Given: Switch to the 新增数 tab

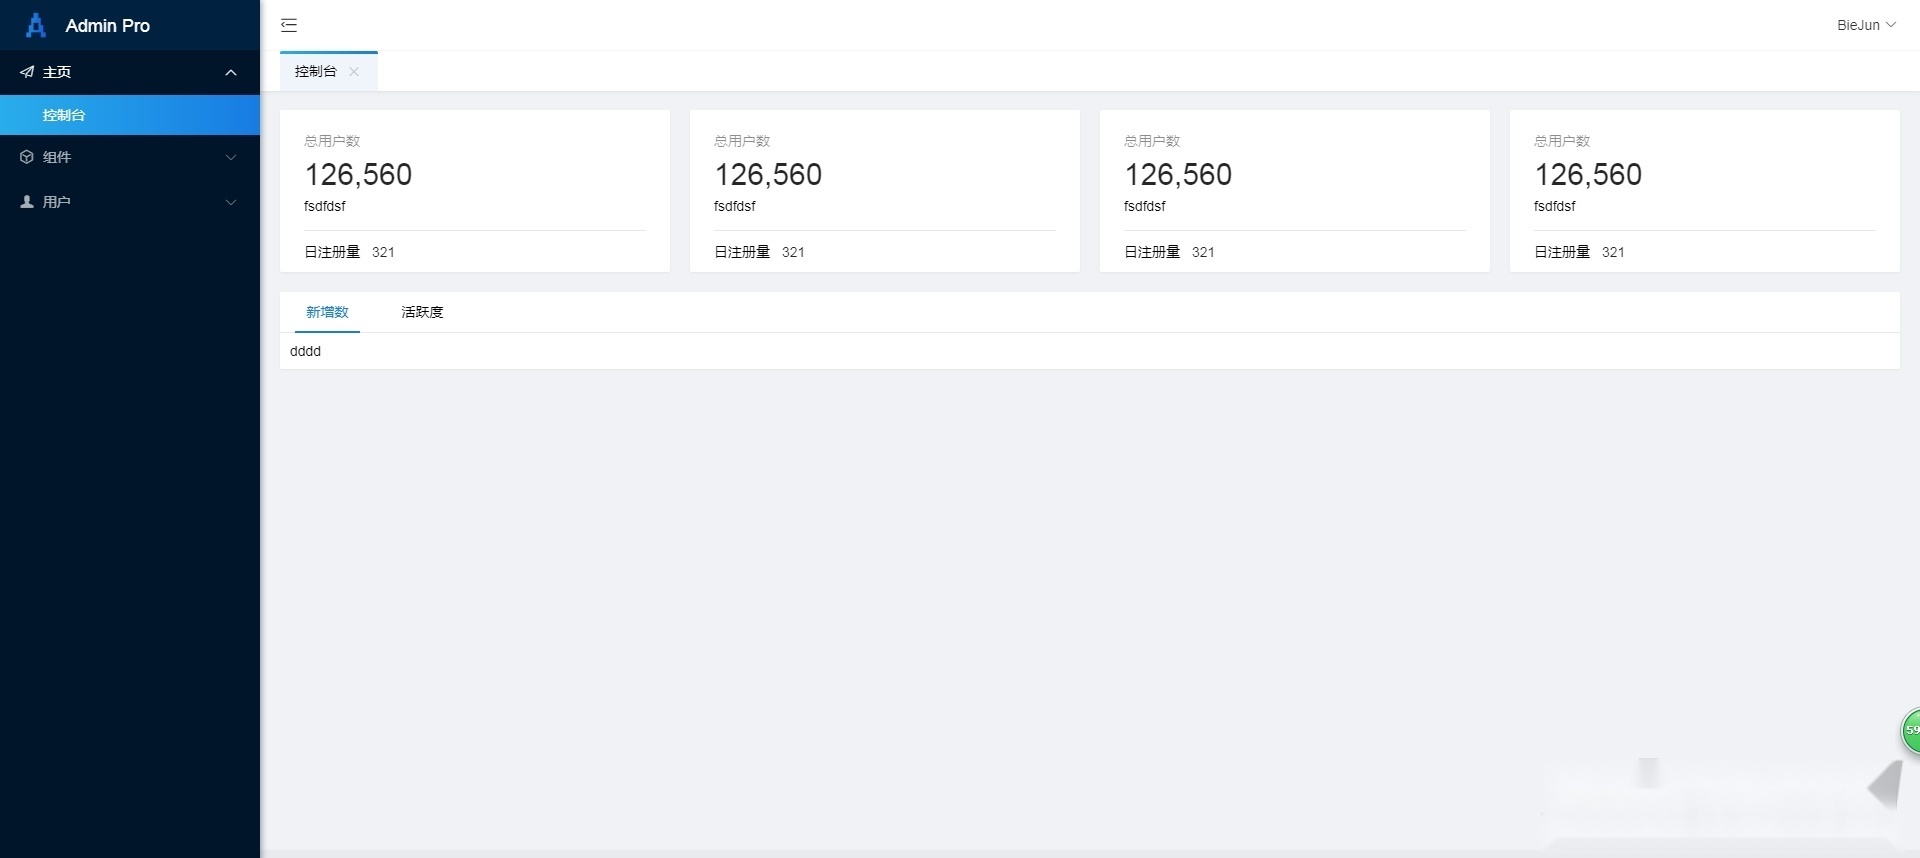Looking at the screenshot, I should [327, 312].
